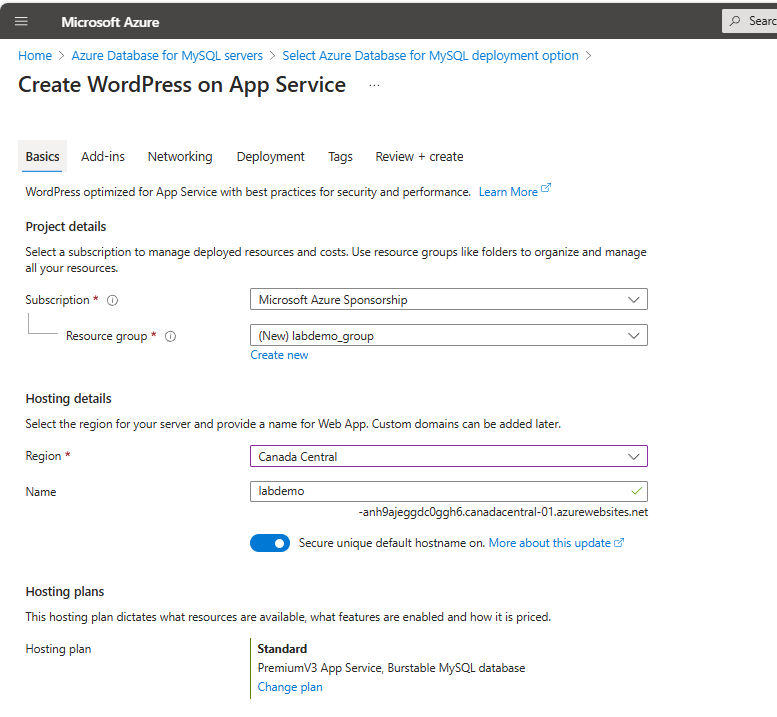This screenshot has height=717, width=777.
Task: Expand the Subscription dropdown chevron
Action: pyautogui.click(x=633, y=300)
